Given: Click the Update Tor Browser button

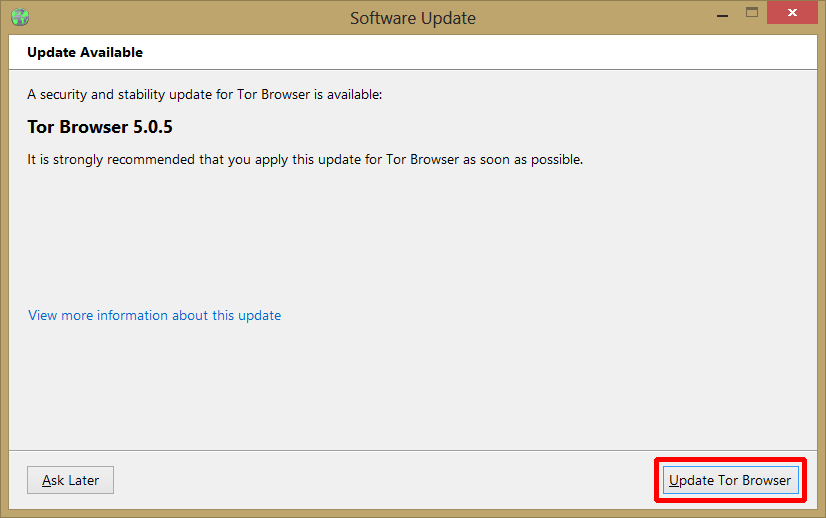Looking at the screenshot, I should pyautogui.click(x=730, y=480).
